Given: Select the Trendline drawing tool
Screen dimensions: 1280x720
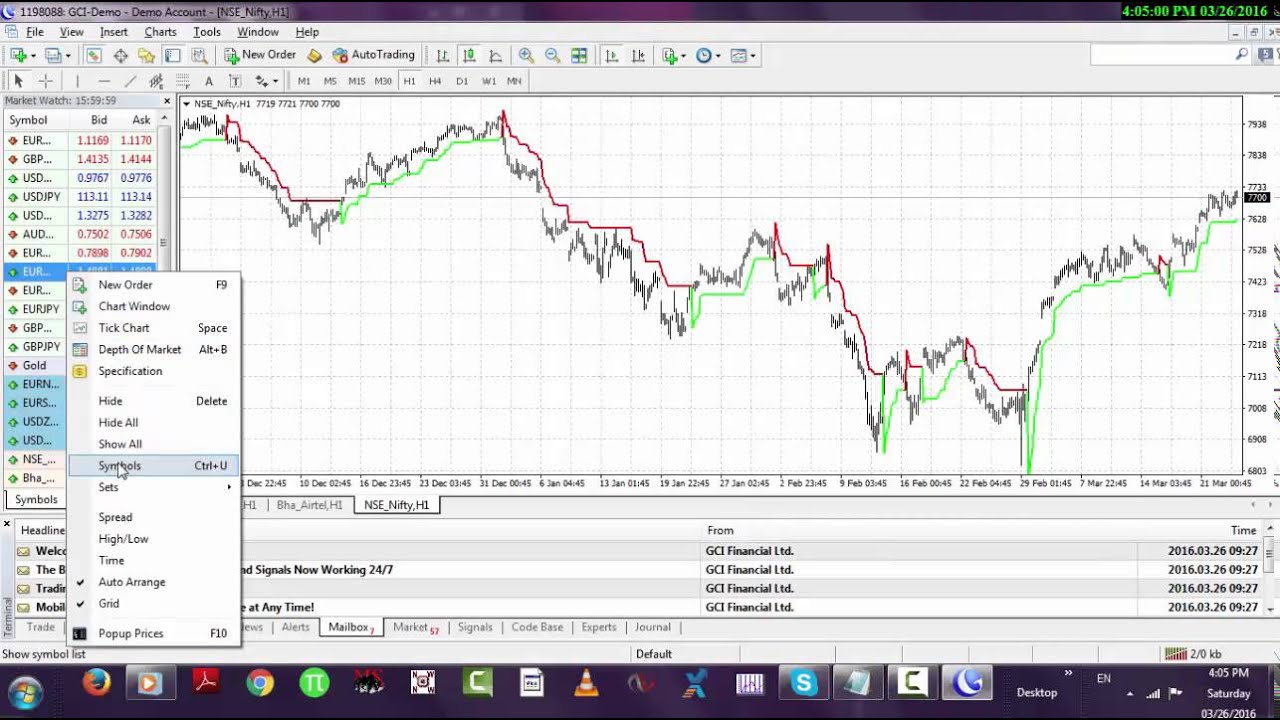Looking at the screenshot, I should pos(130,81).
